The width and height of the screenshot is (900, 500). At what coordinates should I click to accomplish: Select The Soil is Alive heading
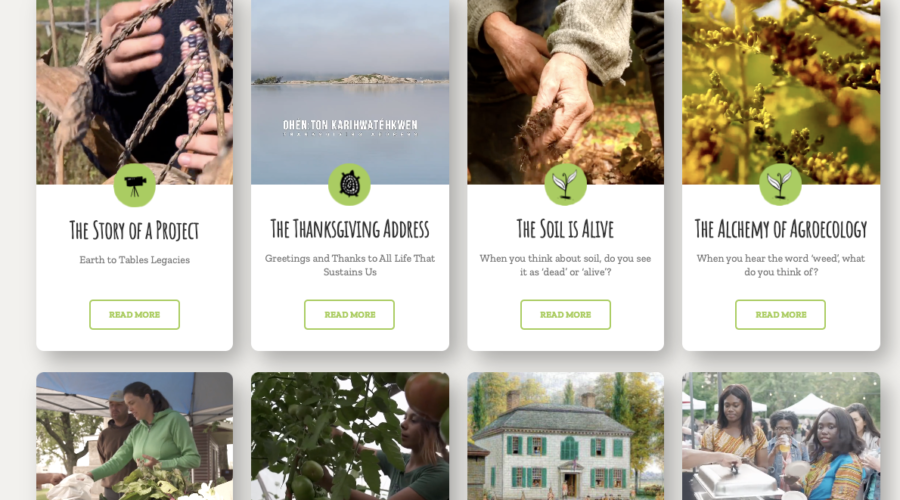[565, 229]
